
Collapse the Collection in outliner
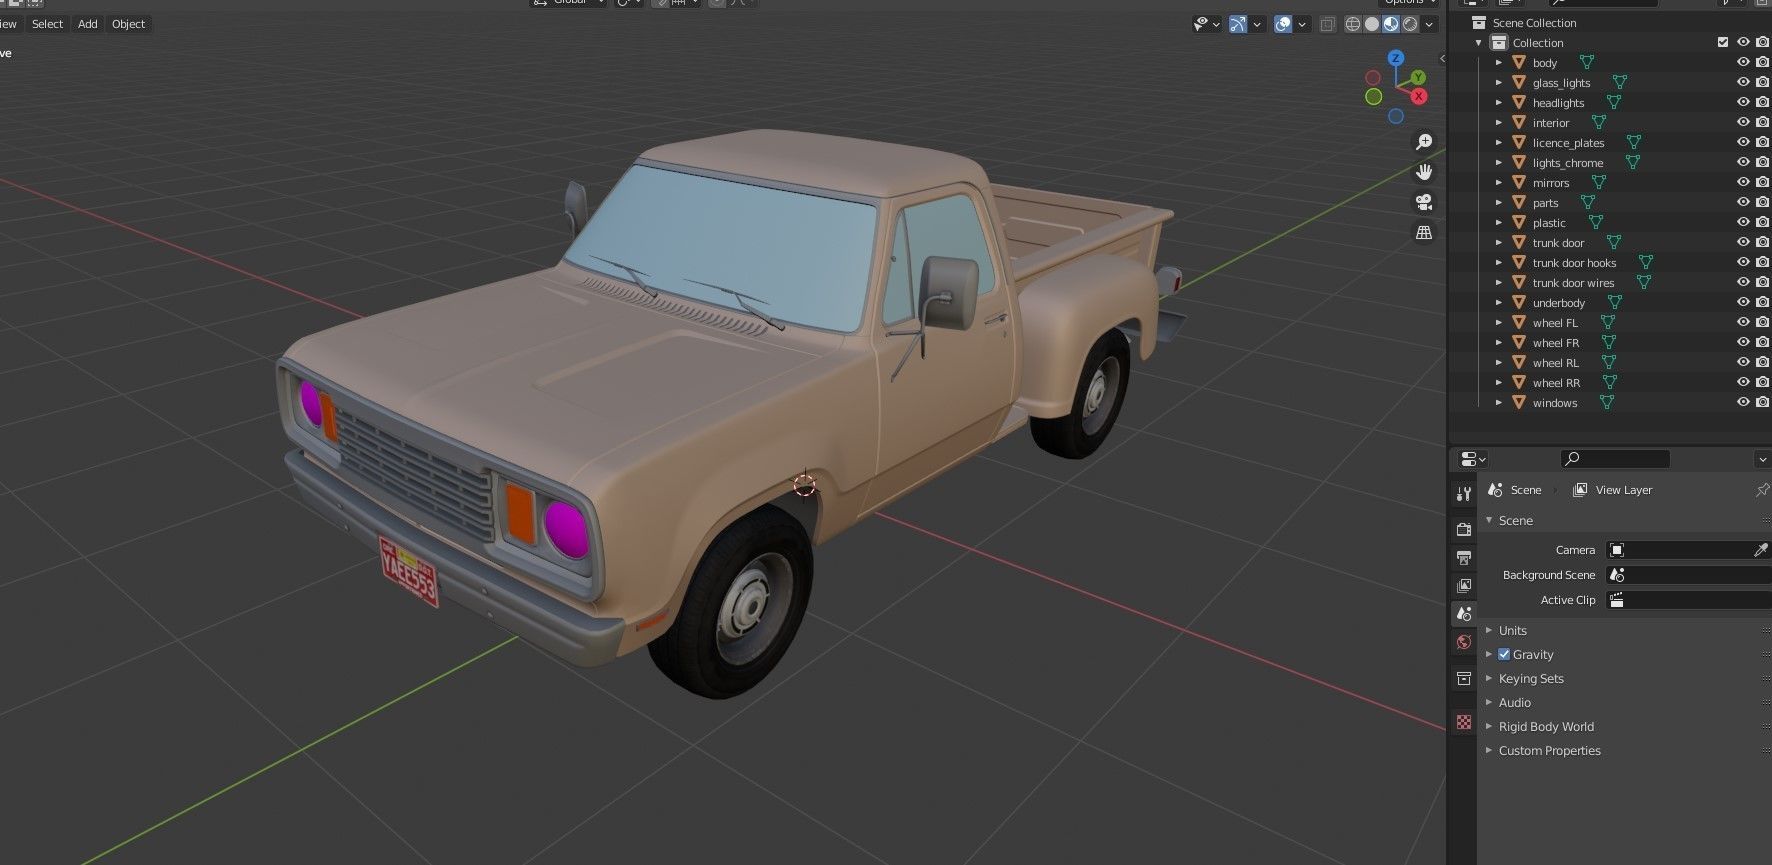pyautogui.click(x=1478, y=42)
